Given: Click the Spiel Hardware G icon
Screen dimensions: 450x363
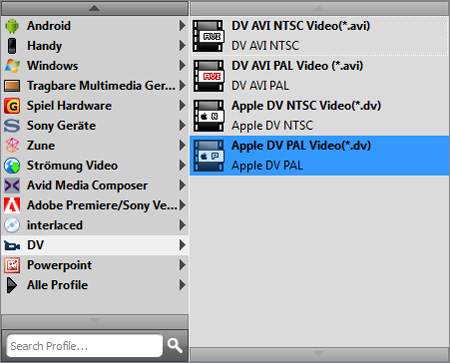Looking at the screenshot, I should tap(12, 106).
